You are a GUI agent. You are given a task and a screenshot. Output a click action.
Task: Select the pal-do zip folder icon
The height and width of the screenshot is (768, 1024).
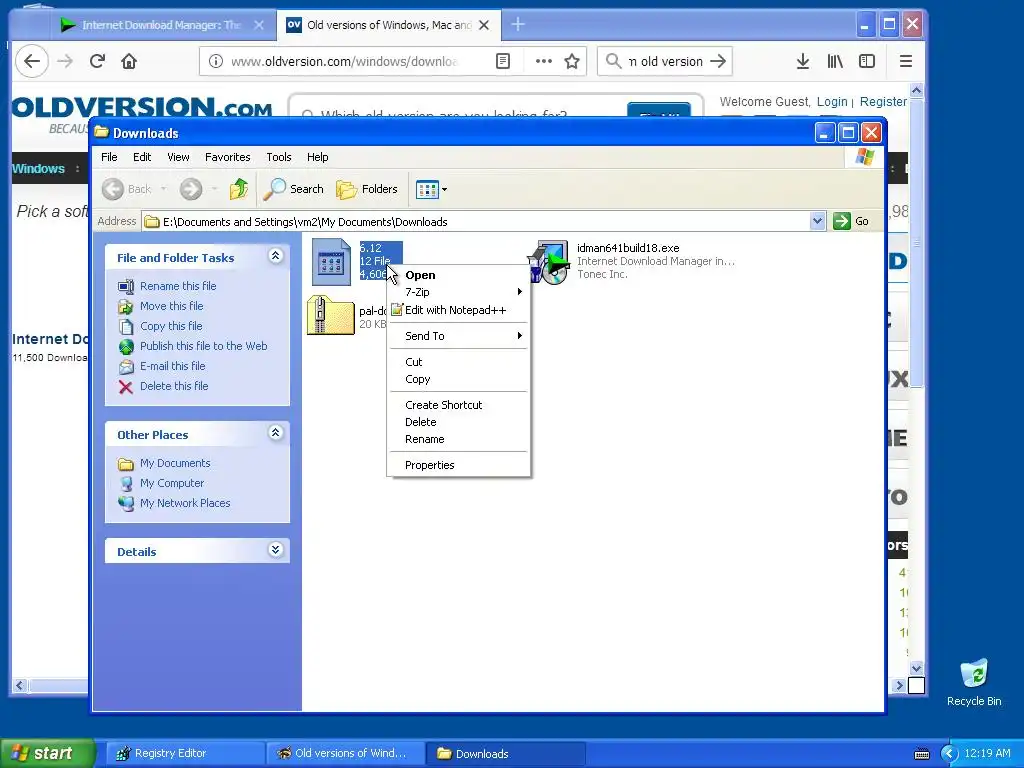(331, 315)
